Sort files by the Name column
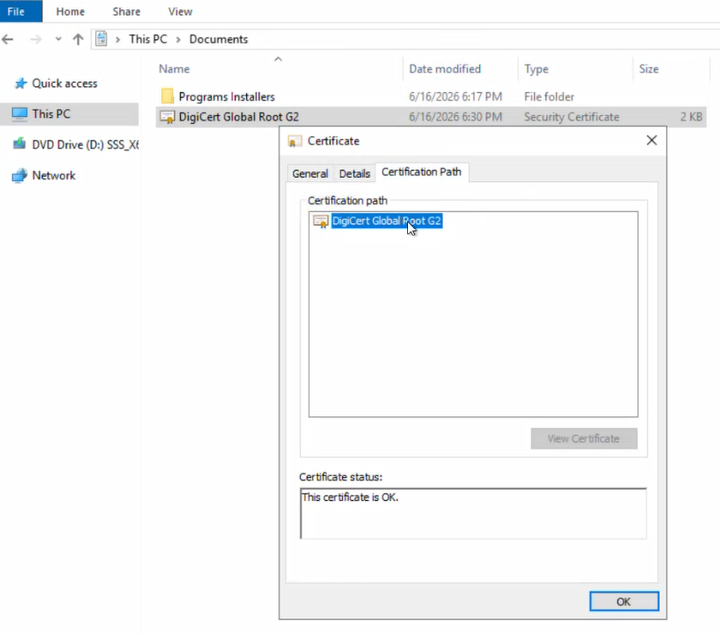 (174, 69)
